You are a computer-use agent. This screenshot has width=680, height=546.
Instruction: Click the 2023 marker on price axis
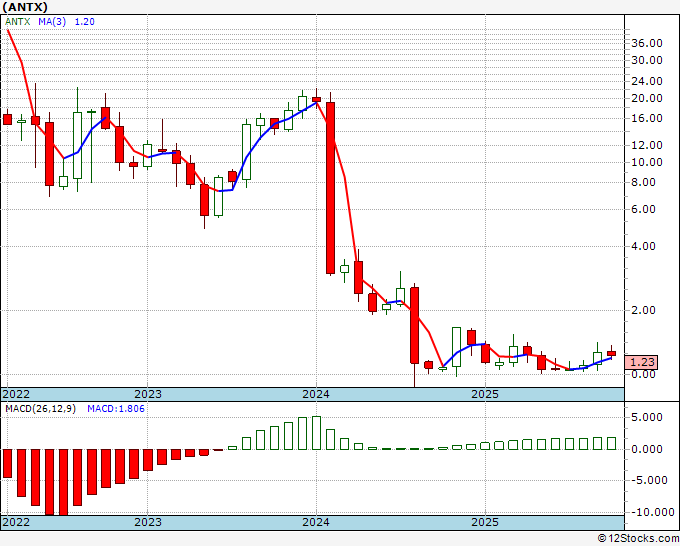pos(148,394)
